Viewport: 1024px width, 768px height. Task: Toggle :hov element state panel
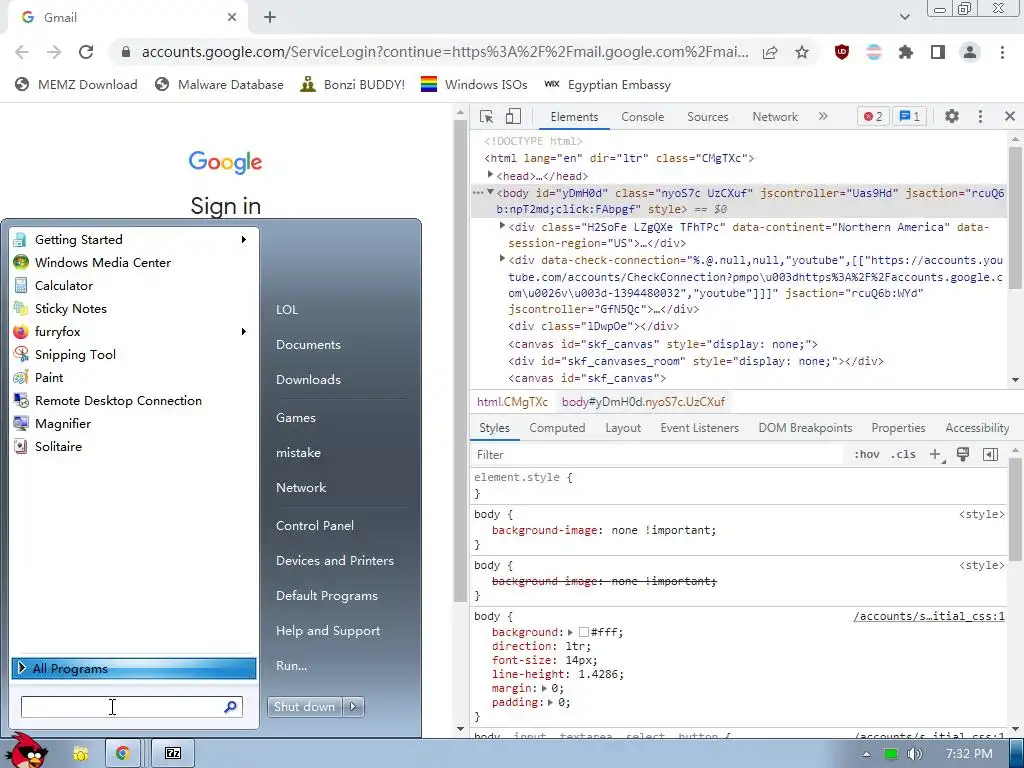point(867,455)
